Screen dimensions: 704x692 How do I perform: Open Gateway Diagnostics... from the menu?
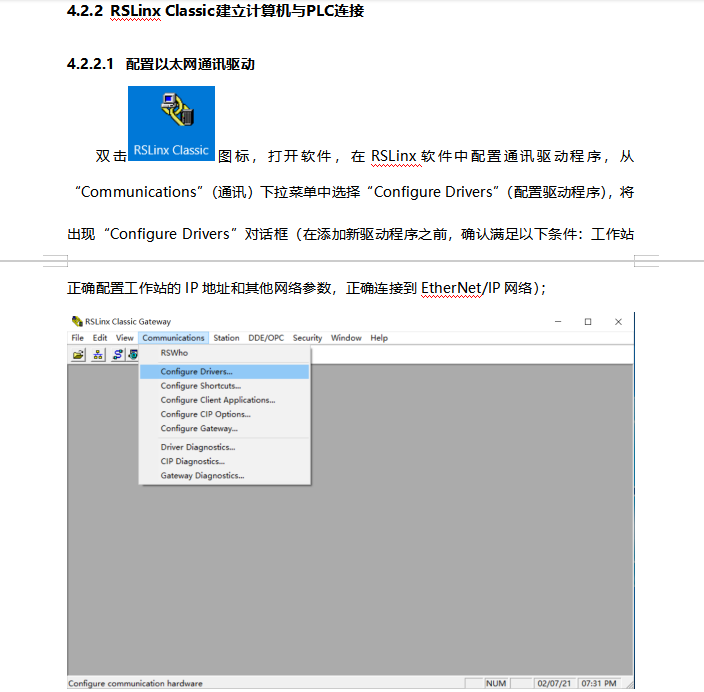coord(224,476)
